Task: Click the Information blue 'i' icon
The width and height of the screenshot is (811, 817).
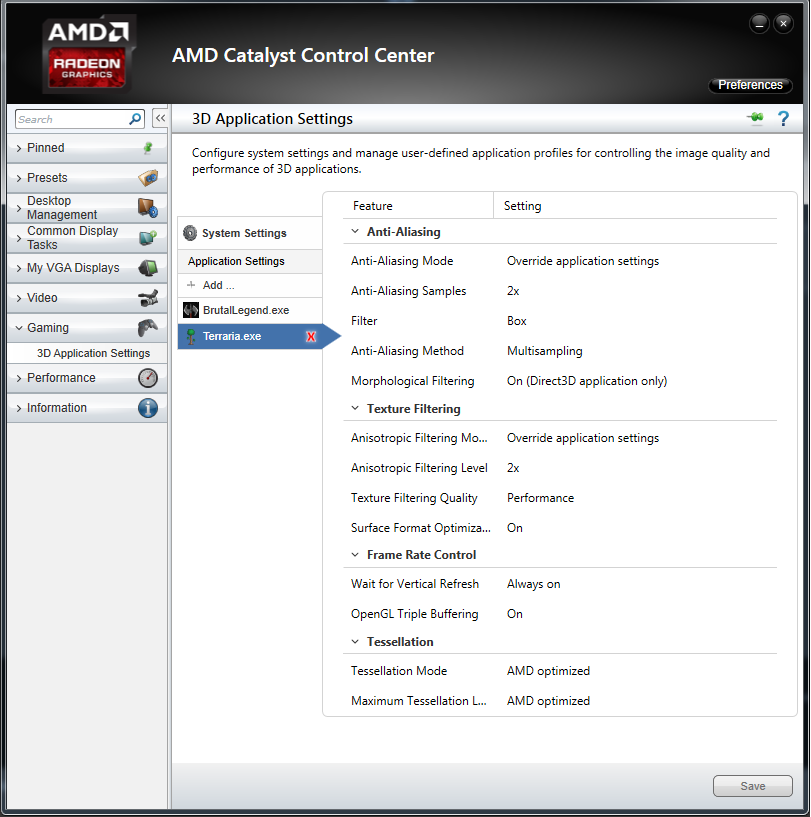Action: point(148,408)
